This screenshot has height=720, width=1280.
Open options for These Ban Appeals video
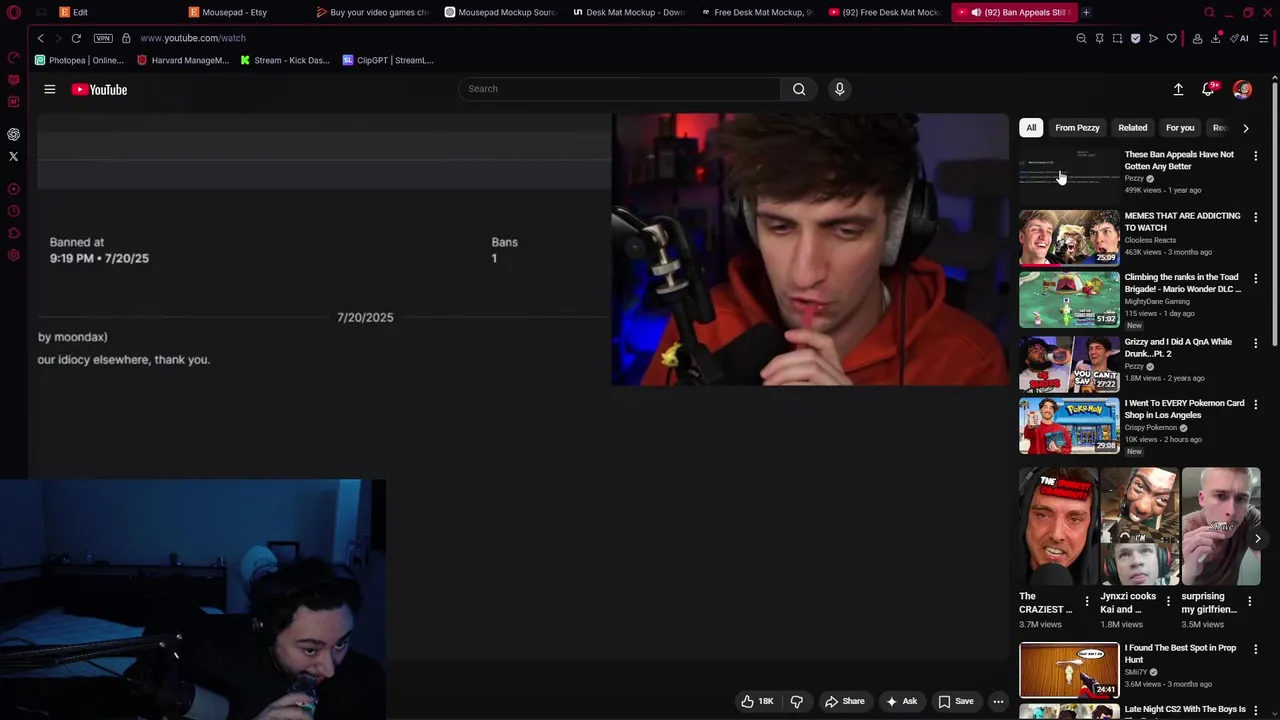pyautogui.click(x=1255, y=156)
